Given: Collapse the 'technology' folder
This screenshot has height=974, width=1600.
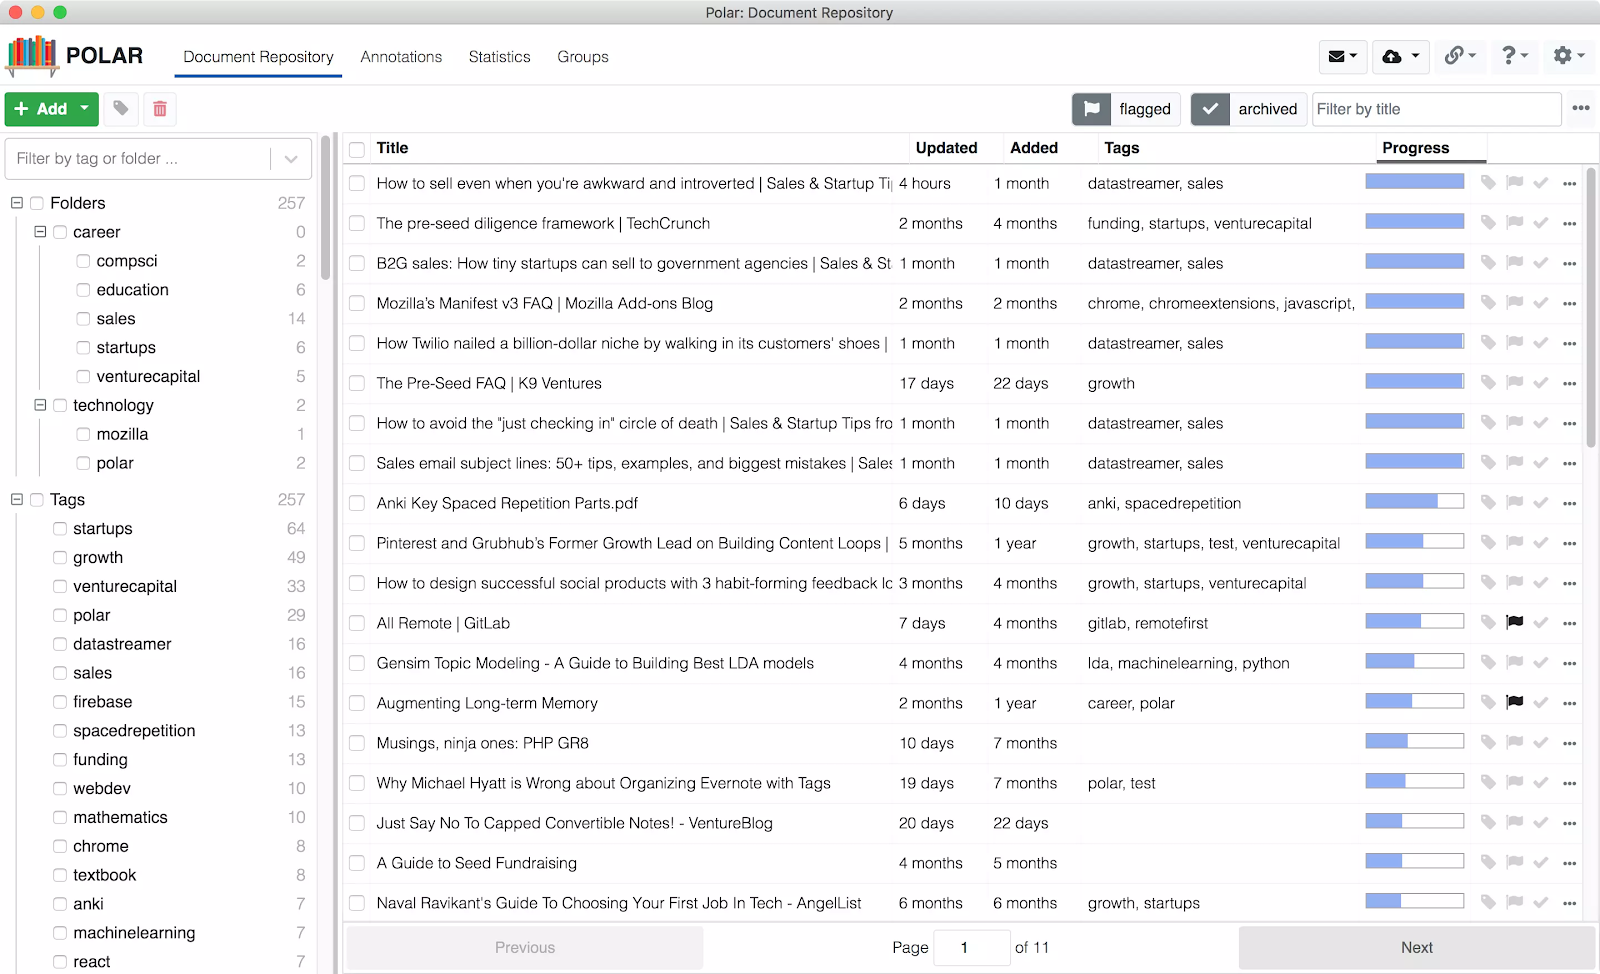Looking at the screenshot, I should point(40,405).
